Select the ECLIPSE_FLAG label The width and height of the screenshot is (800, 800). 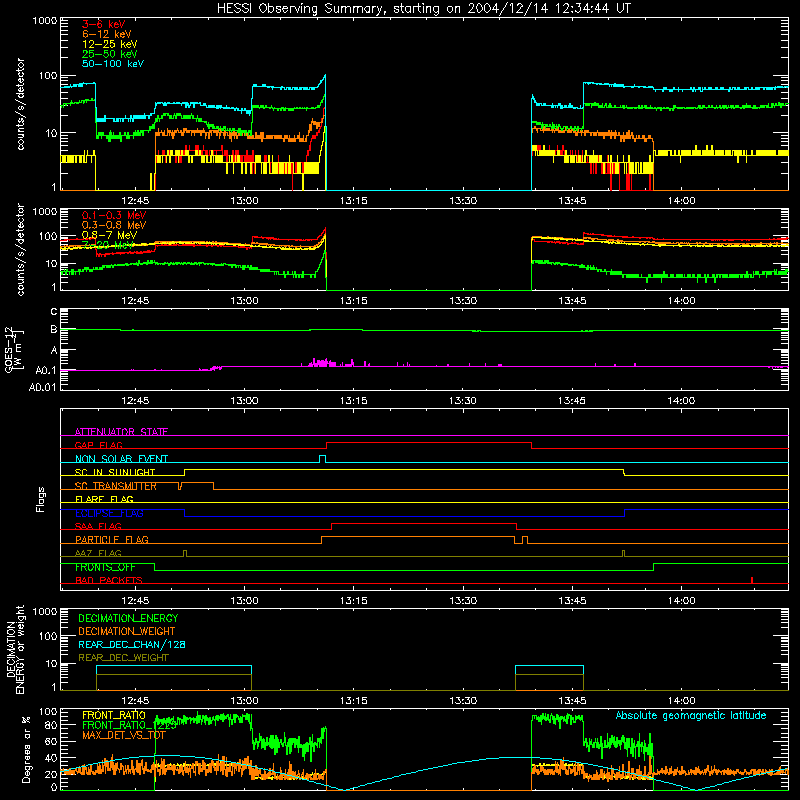109,513
